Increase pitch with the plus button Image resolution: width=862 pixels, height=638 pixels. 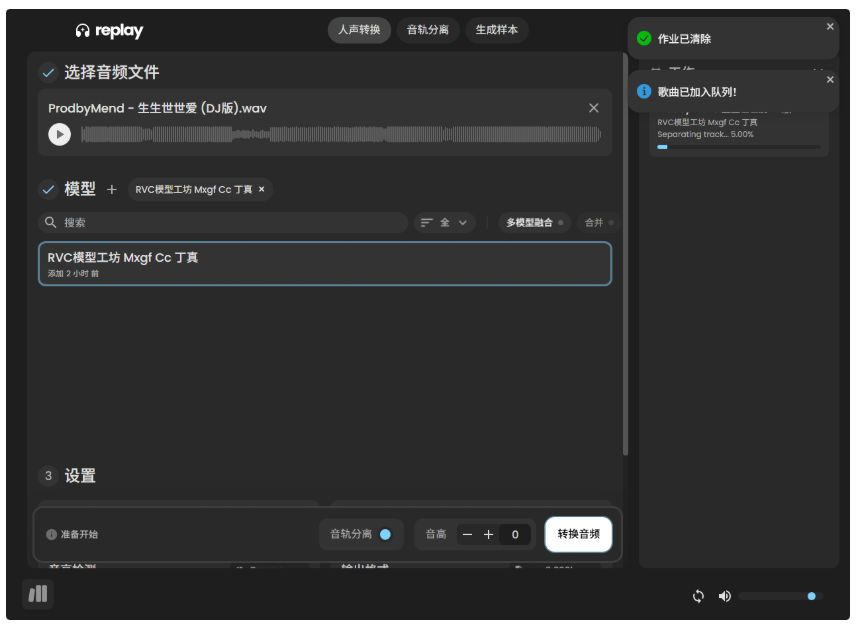point(488,535)
